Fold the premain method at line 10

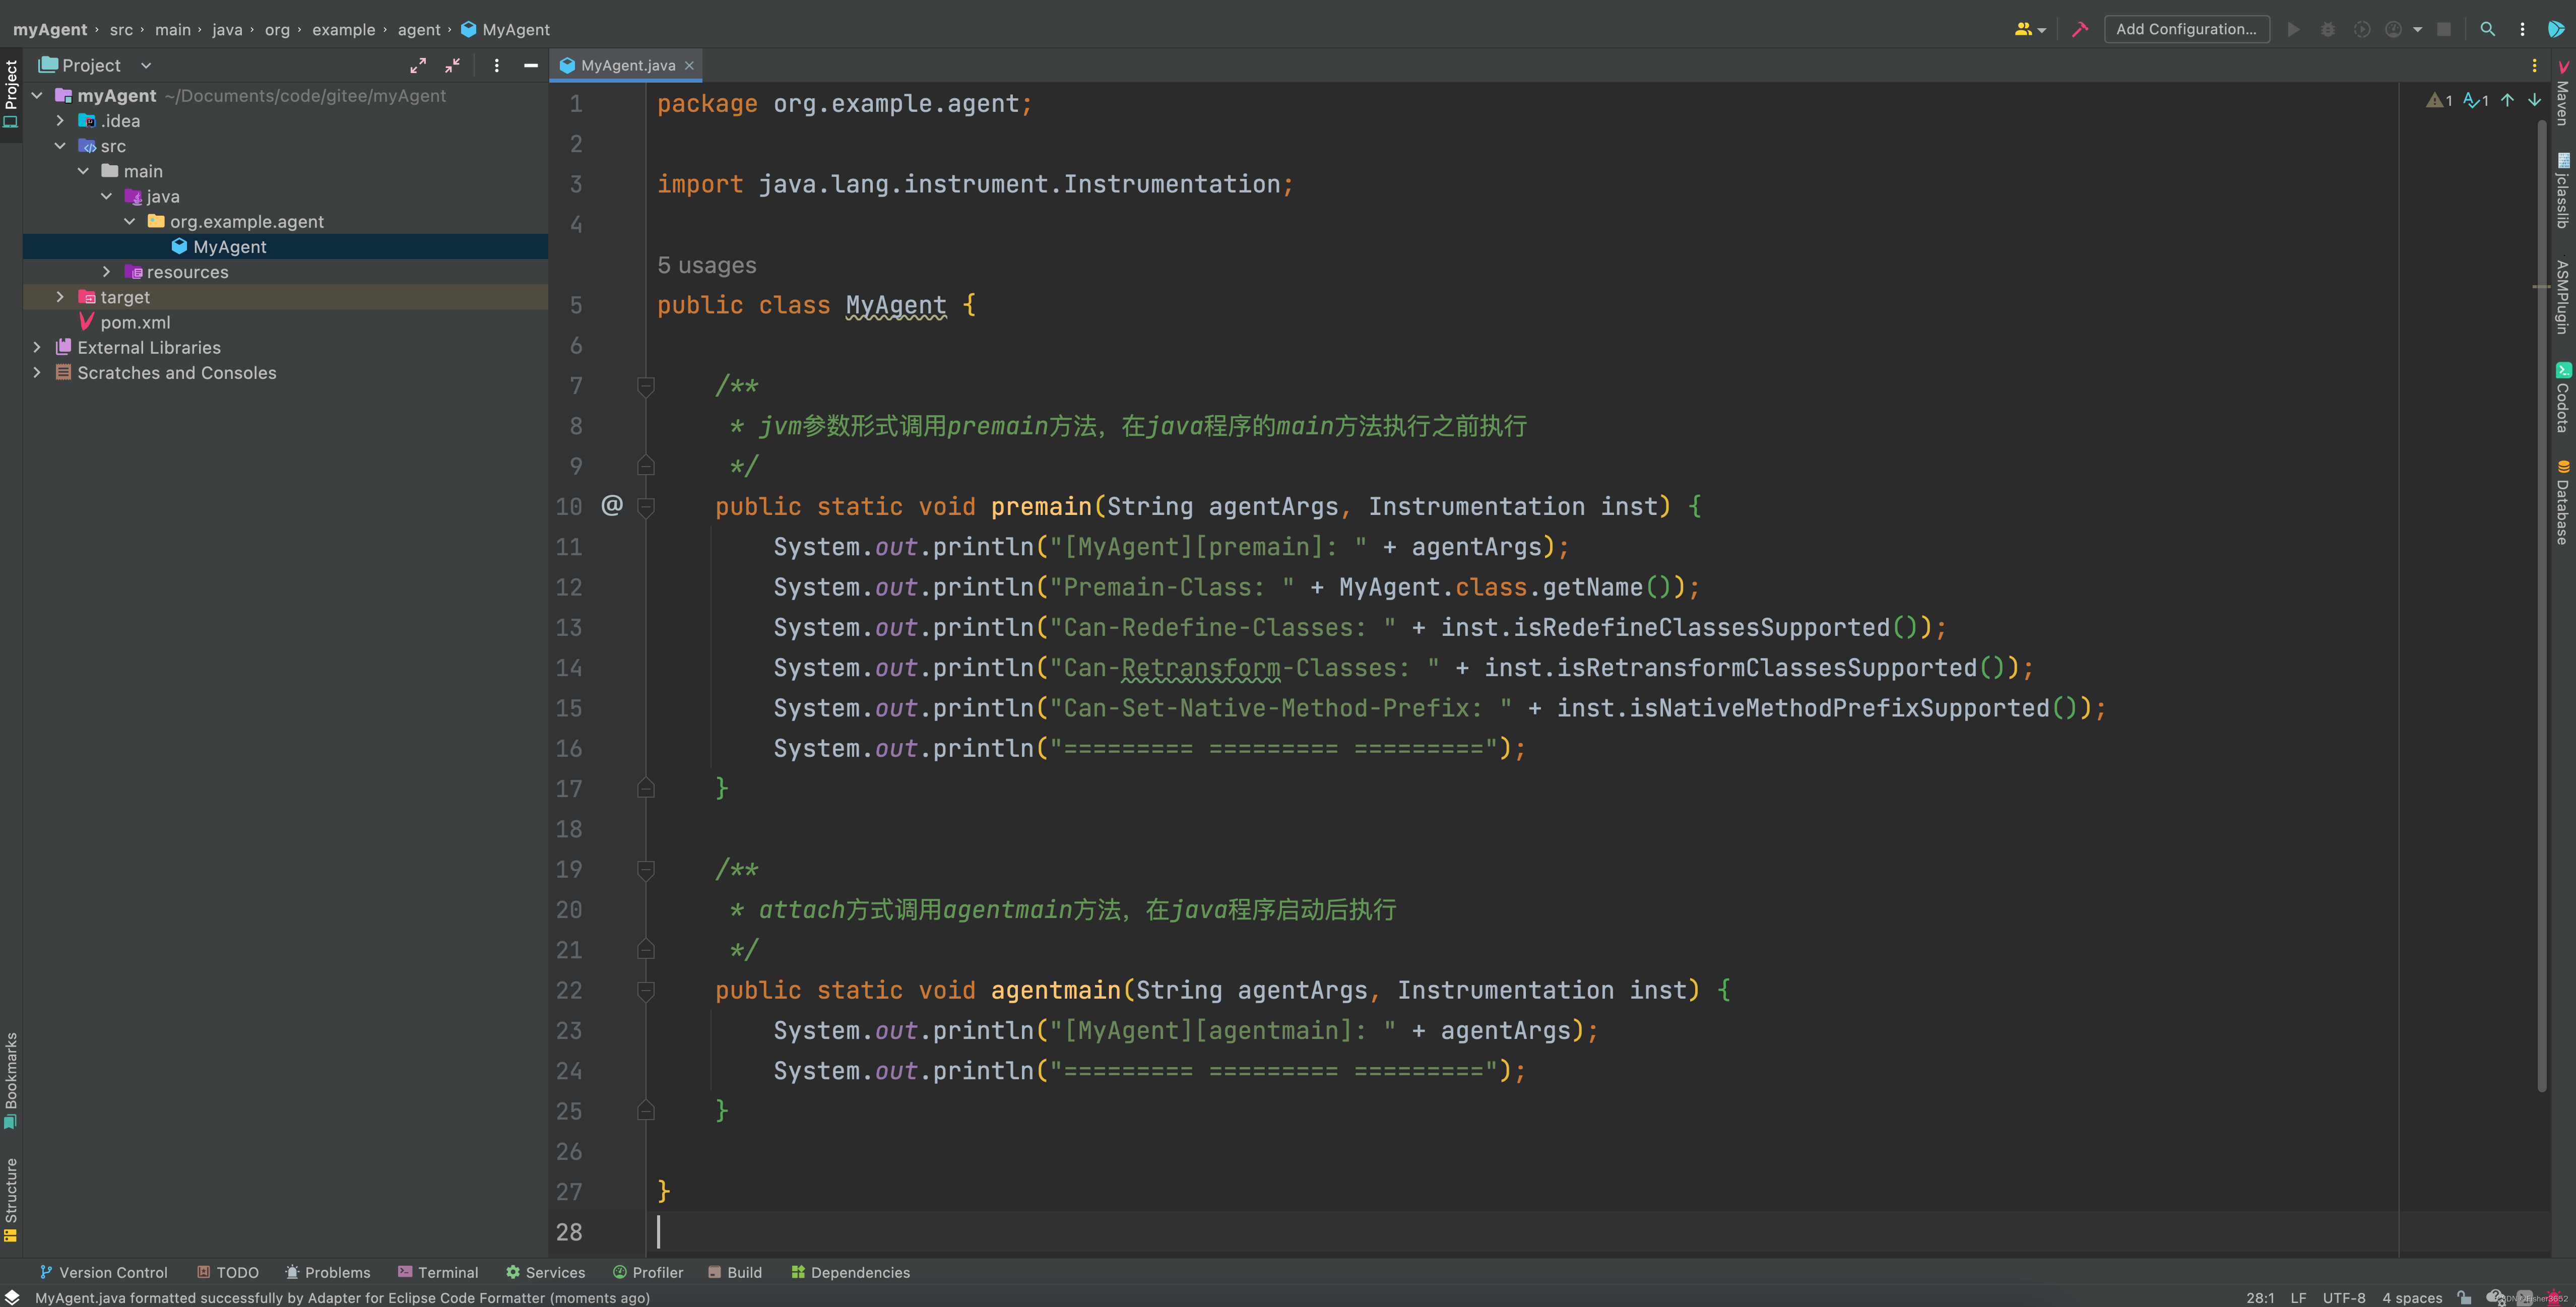(646, 507)
